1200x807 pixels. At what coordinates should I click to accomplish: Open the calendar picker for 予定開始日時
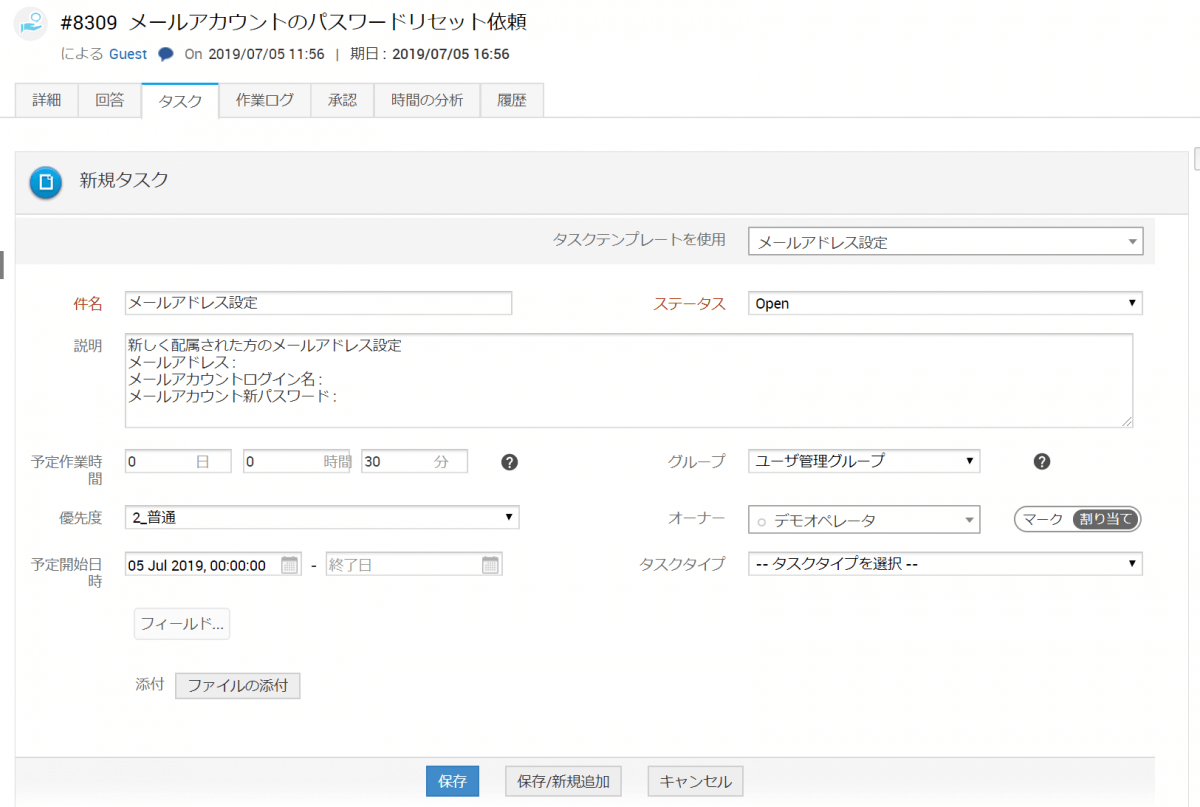pos(289,565)
